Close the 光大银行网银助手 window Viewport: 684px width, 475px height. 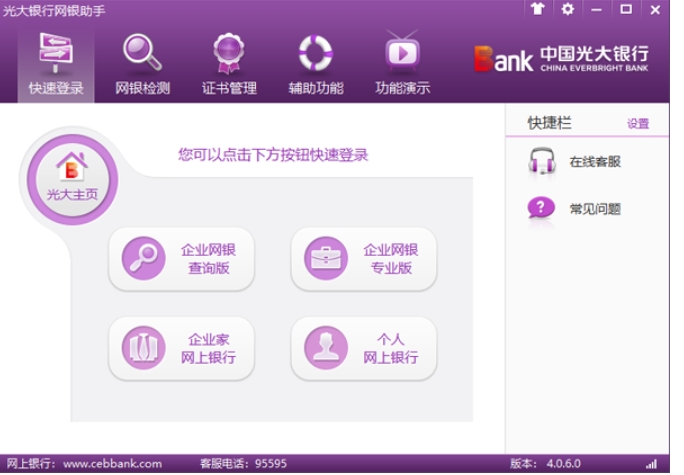click(x=655, y=9)
